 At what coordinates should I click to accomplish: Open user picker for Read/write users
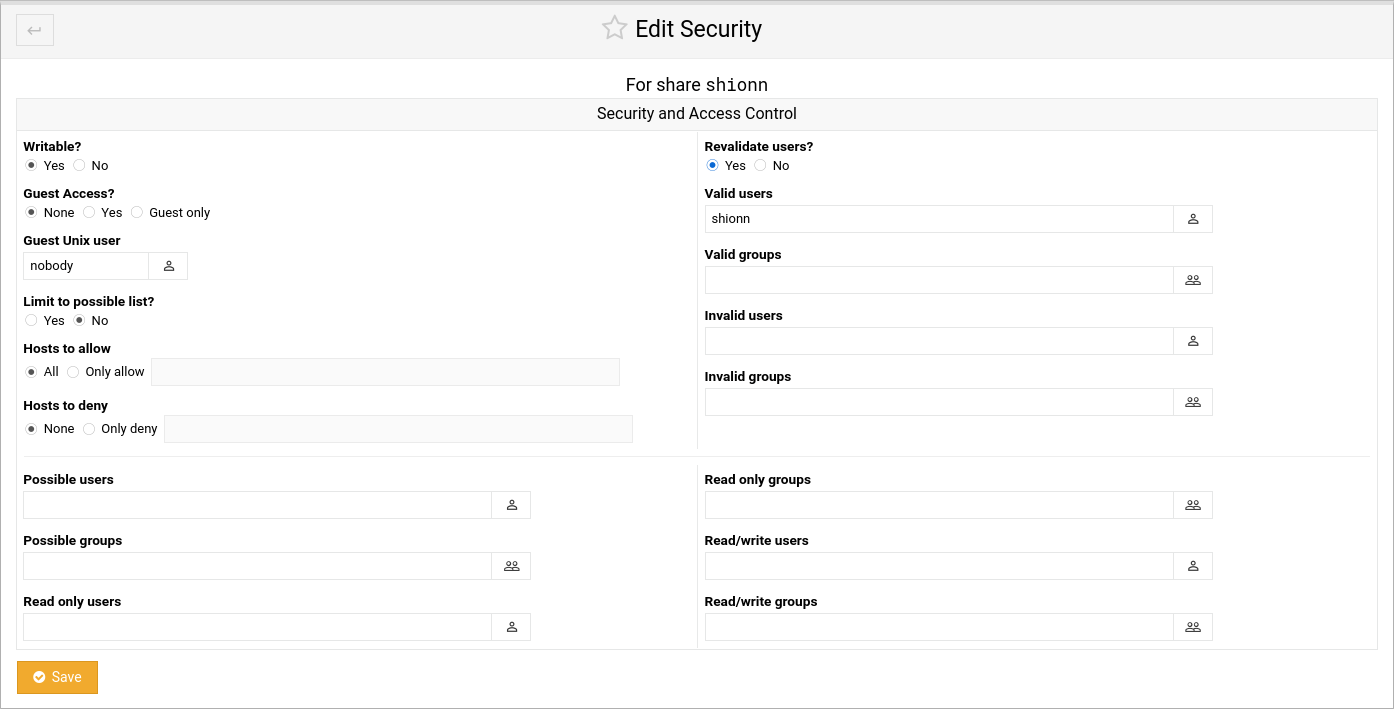[x=1193, y=566]
